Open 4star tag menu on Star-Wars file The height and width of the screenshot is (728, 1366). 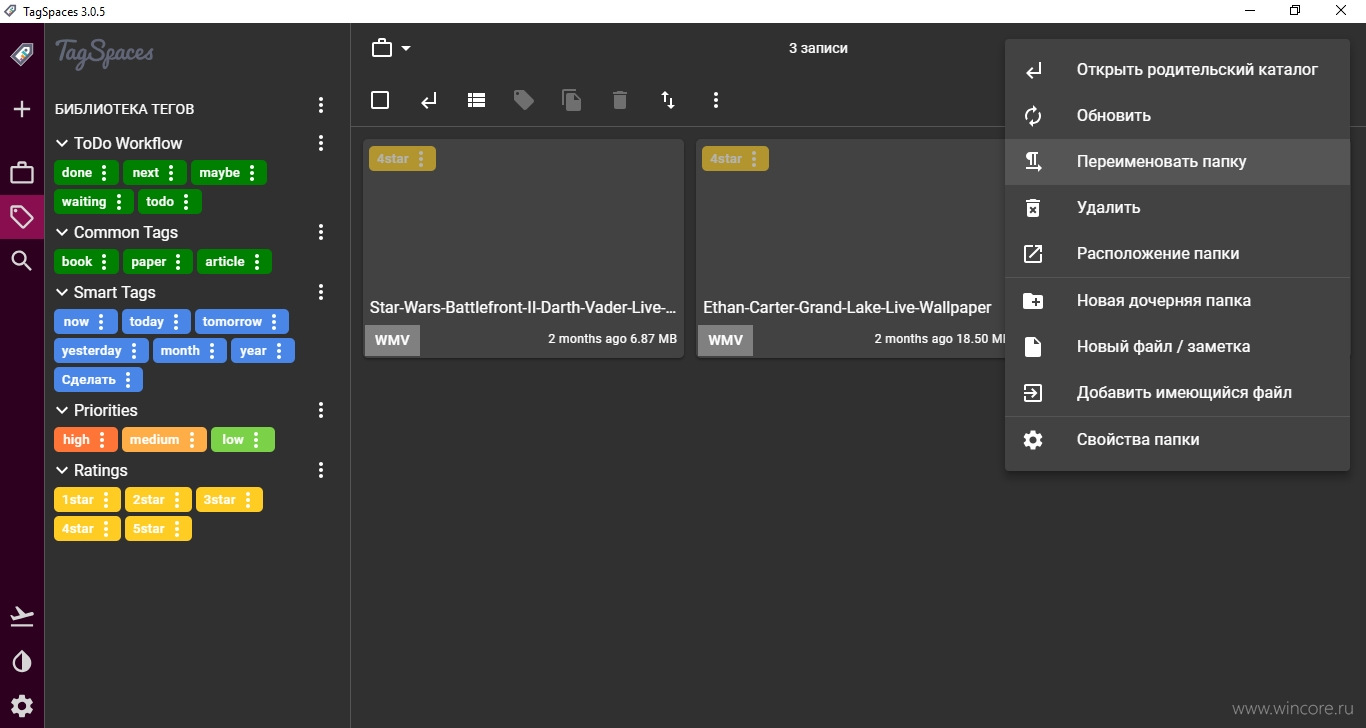[421, 159]
